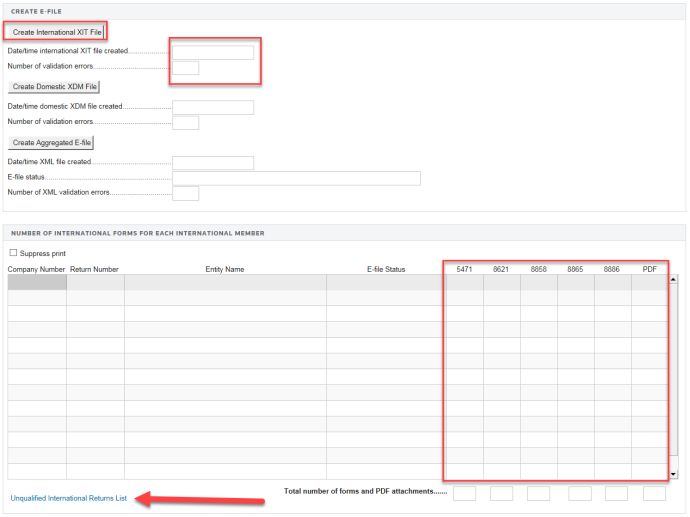This screenshot has height=517, width=690.
Task: Click the grid scrollbar up arrow
Action: click(x=673, y=280)
